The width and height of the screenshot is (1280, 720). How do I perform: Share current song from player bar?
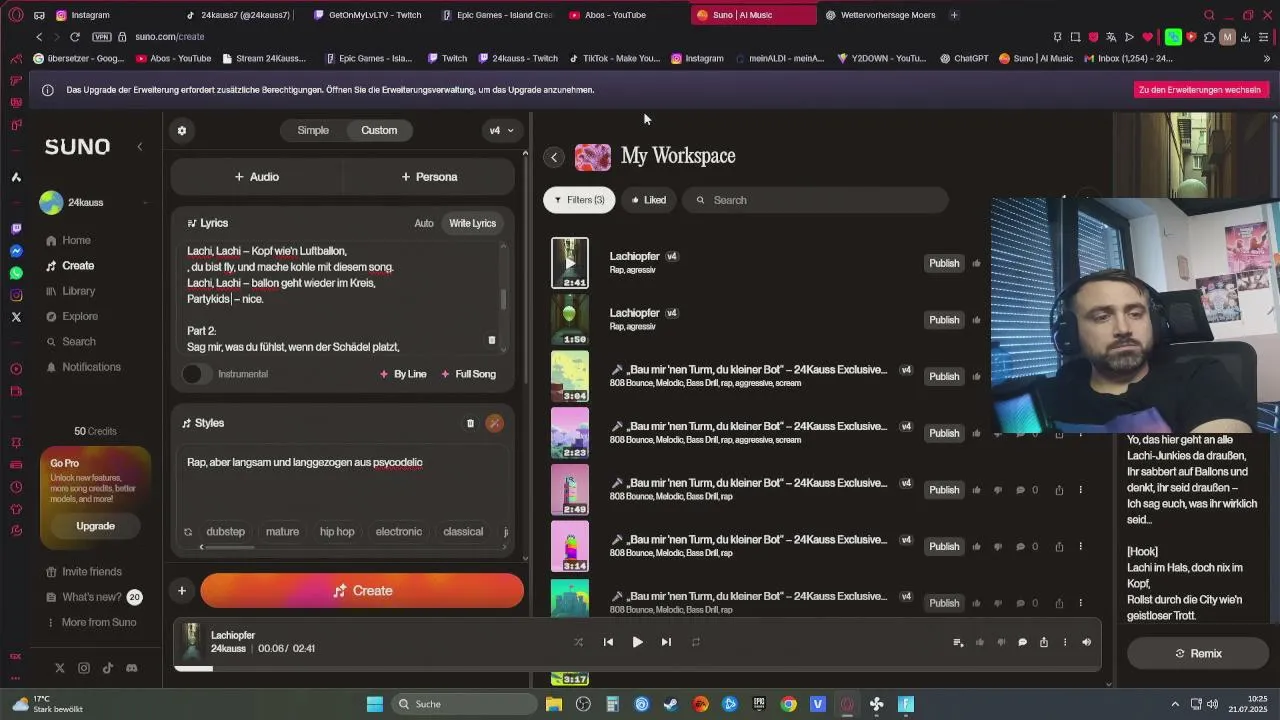(x=1044, y=642)
